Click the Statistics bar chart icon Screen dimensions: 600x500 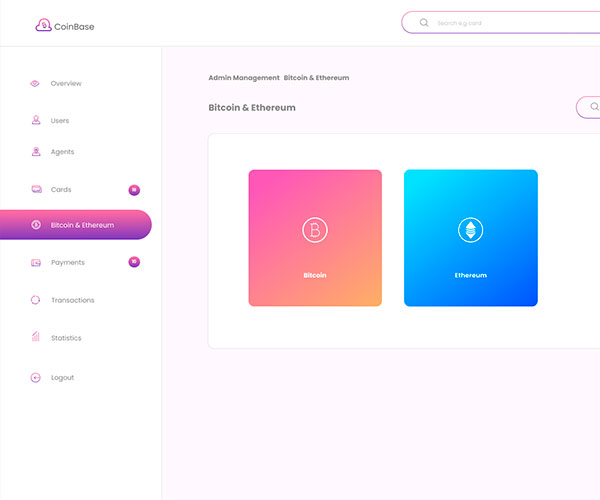pyautogui.click(x=36, y=336)
